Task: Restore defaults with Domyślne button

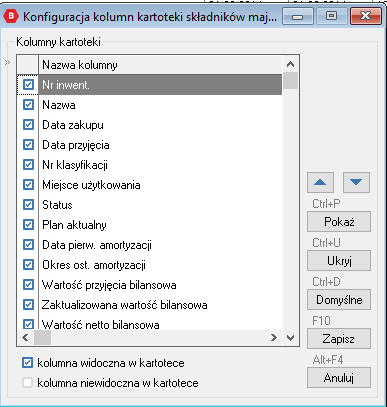Action: [x=339, y=300]
